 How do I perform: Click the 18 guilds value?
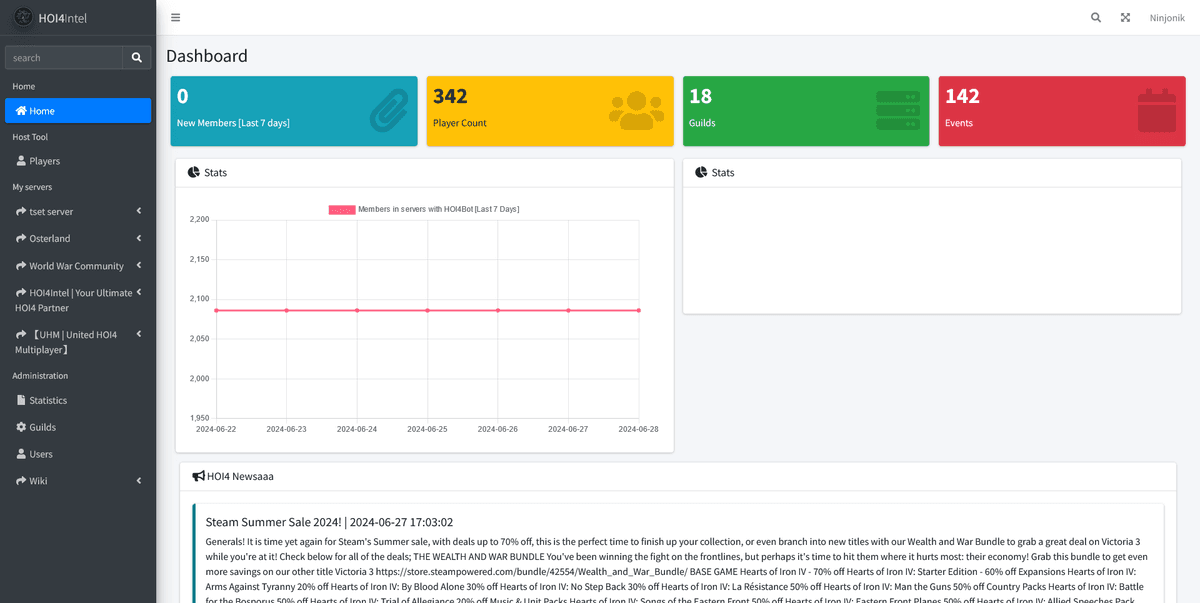point(700,96)
